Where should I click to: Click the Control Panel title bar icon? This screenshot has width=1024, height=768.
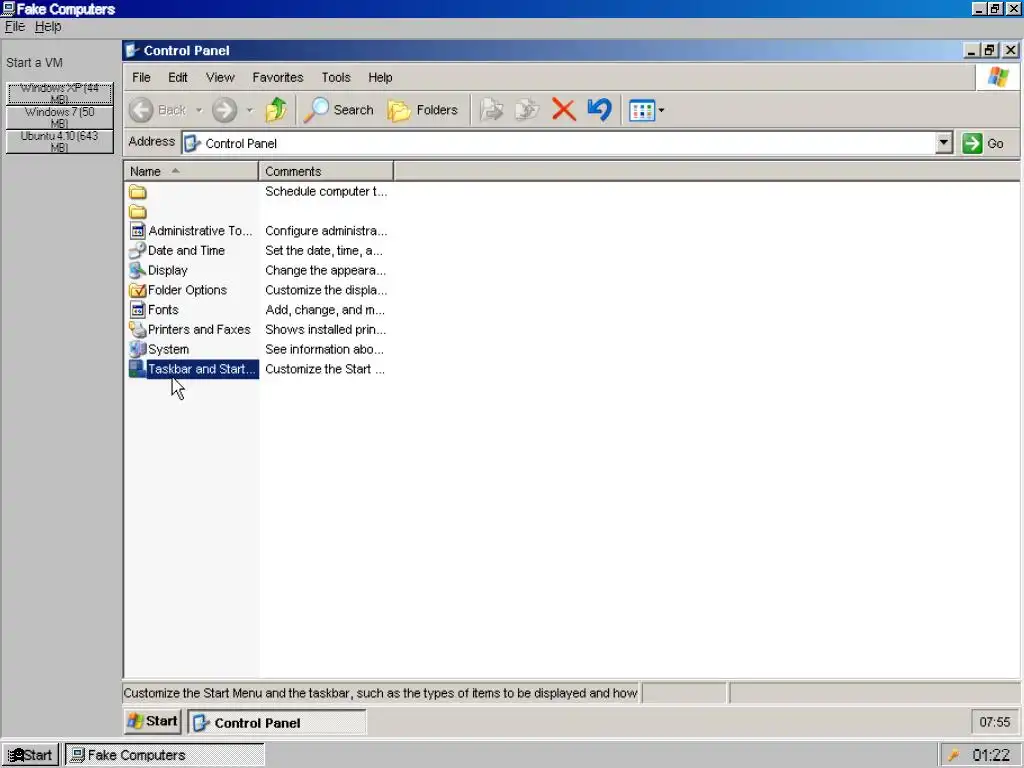pos(132,50)
